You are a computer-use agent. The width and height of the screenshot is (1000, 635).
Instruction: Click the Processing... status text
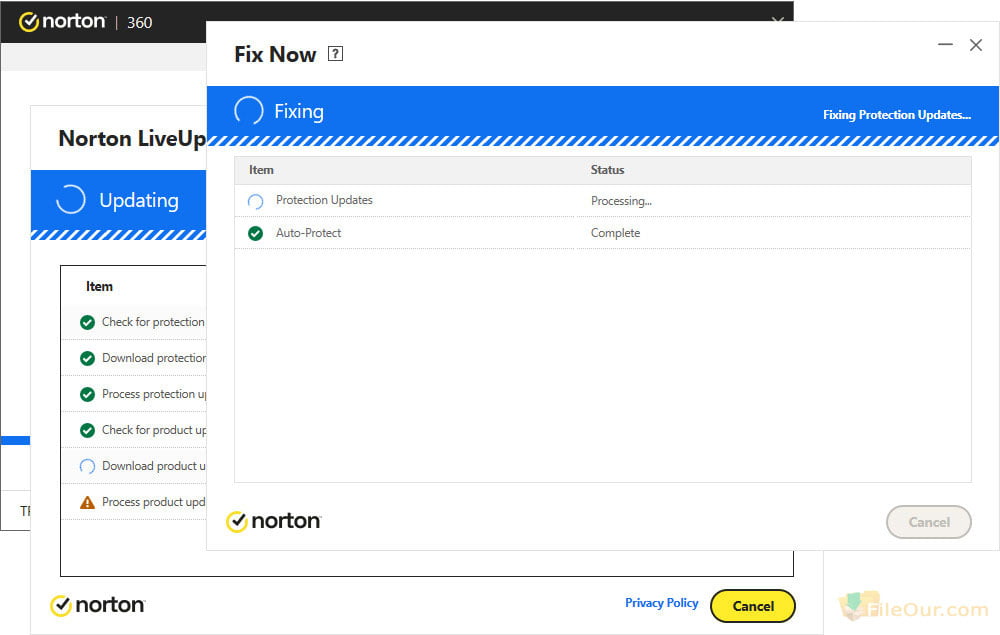621,201
